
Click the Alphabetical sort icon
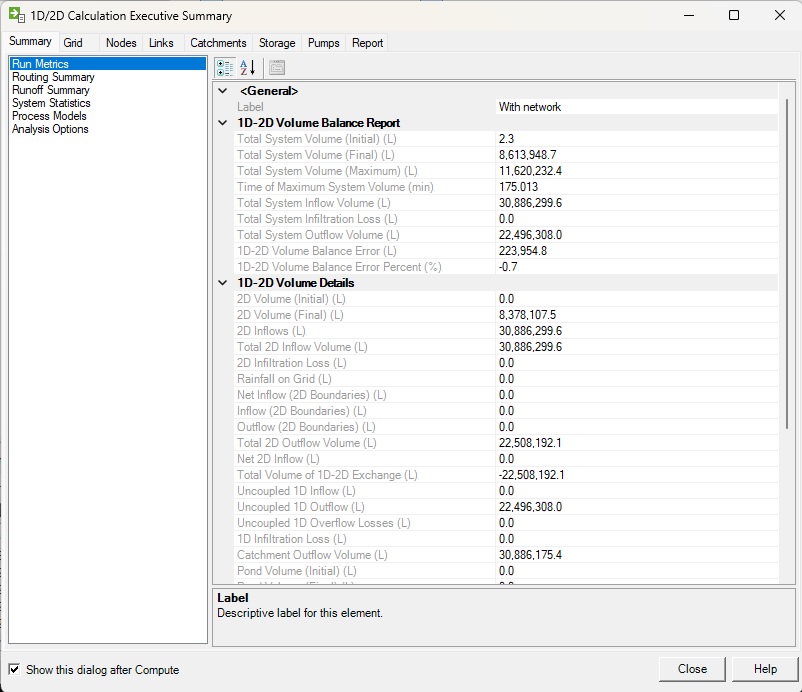248,67
